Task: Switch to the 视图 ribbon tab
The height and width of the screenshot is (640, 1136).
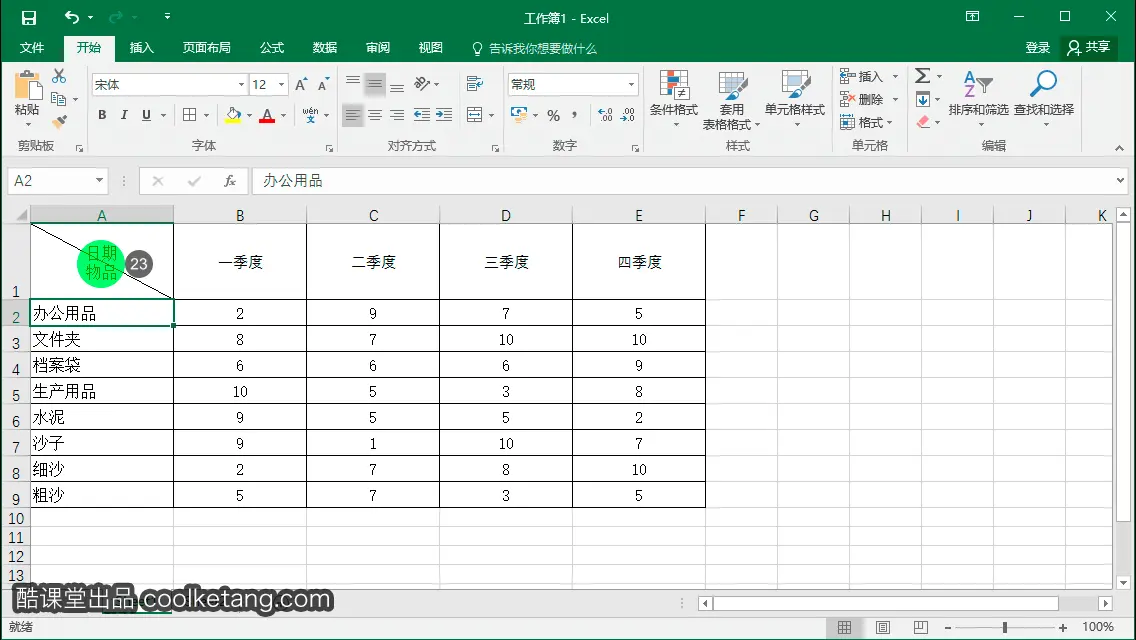Action: click(430, 48)
